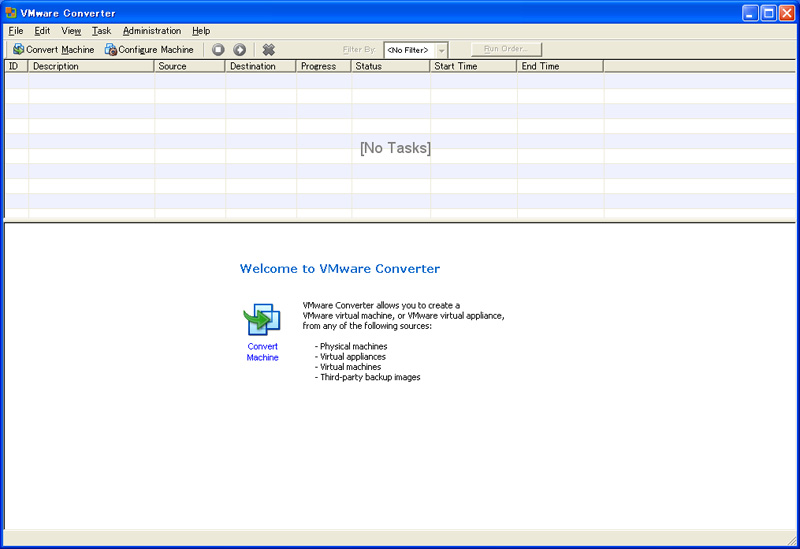Sort by the Progress column header

click(324, 66)
